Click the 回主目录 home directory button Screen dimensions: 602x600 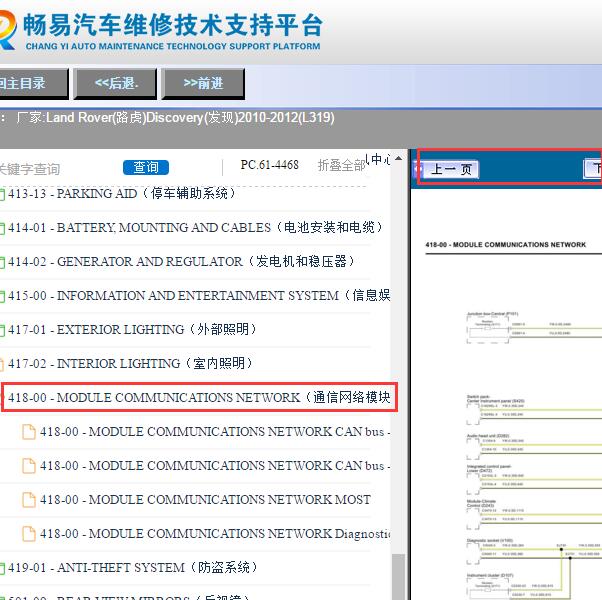click(33, 83)
